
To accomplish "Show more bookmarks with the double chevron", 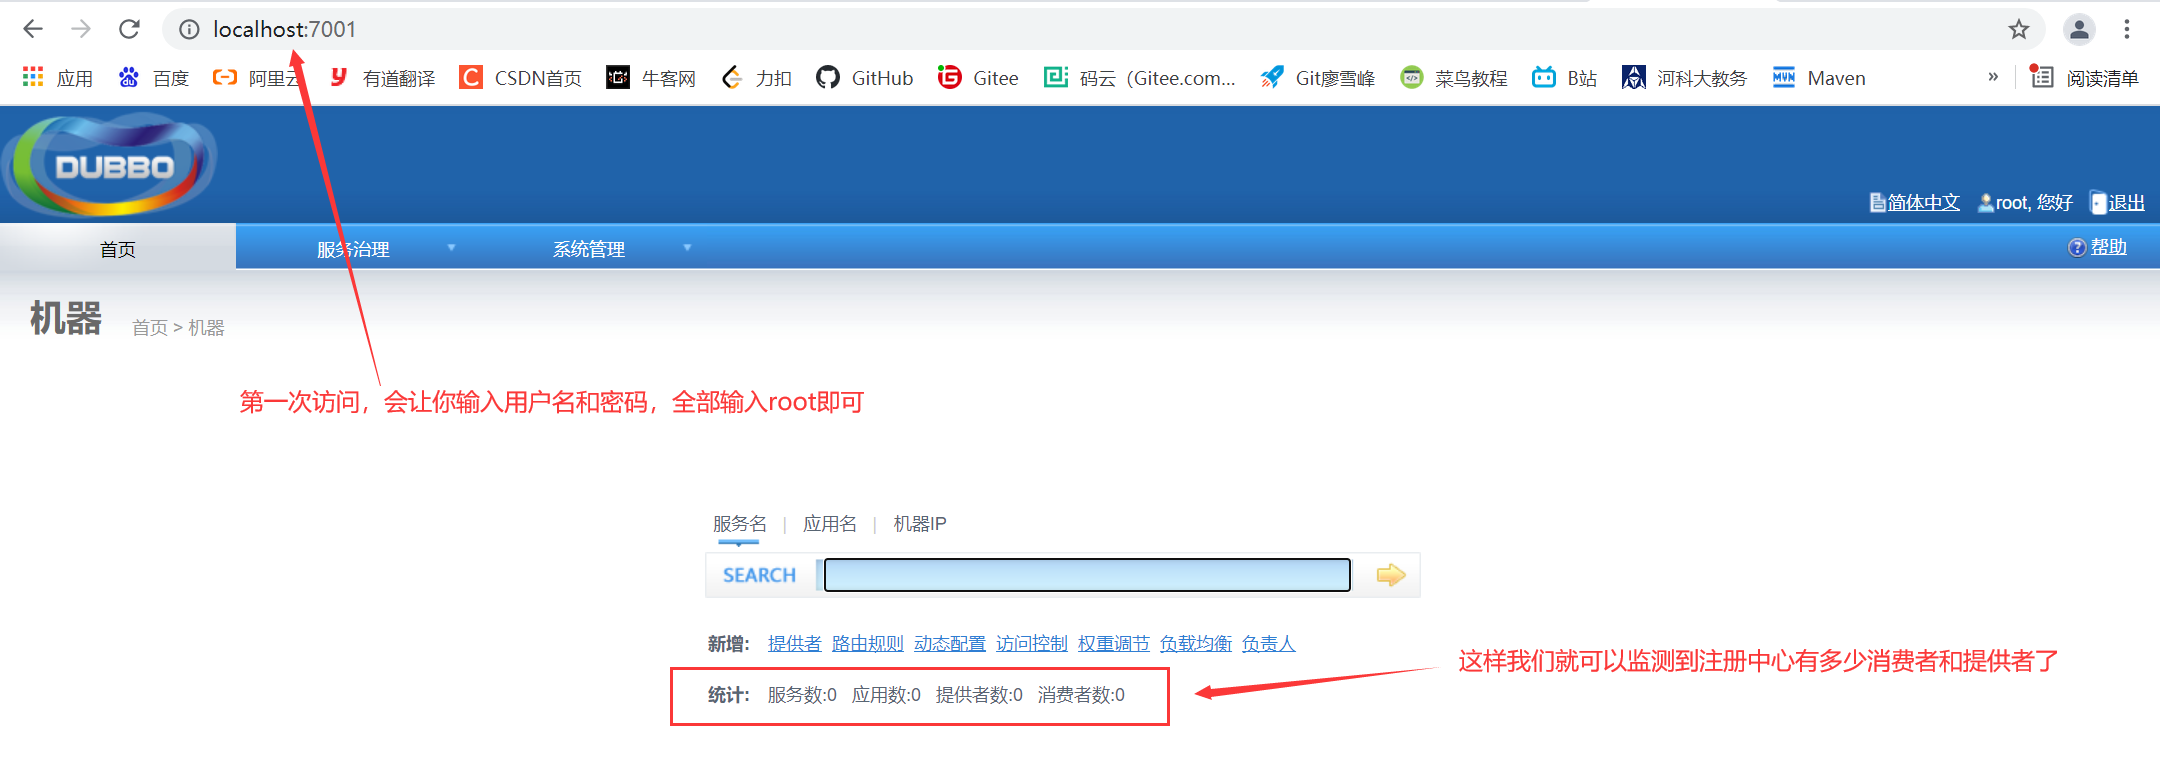I will 1993,77.
